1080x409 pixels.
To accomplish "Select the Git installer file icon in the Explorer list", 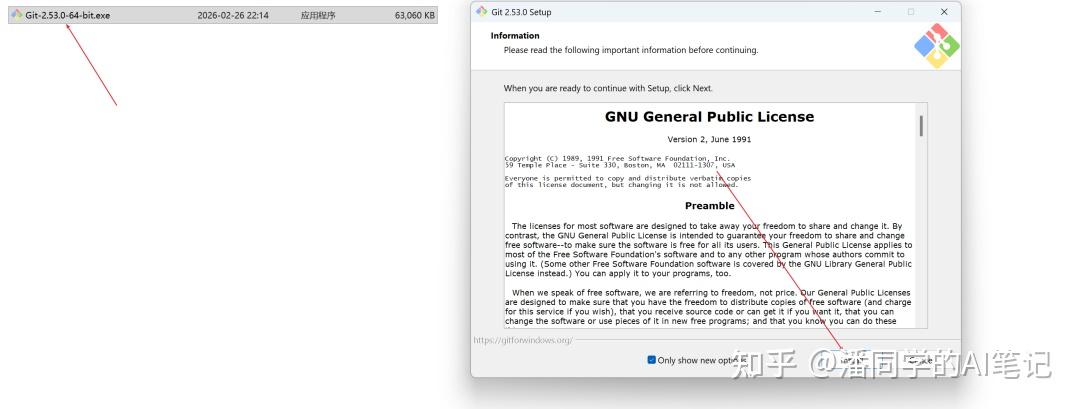I will pyautogui.click(x=17, y=15).
